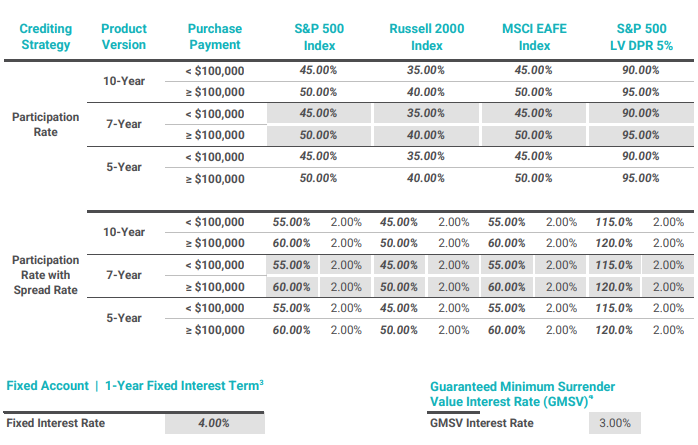698x445 pixels.
Task: Click the Russell 2000 Index header
Action: tap(426, 37)
